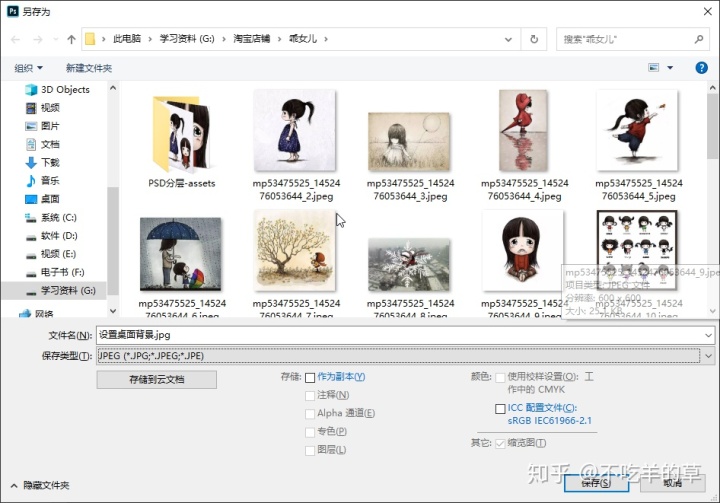Toggle the 使用校样设置 checkbox
Viewport: 720px width, 503px height.
pos(500,378)
